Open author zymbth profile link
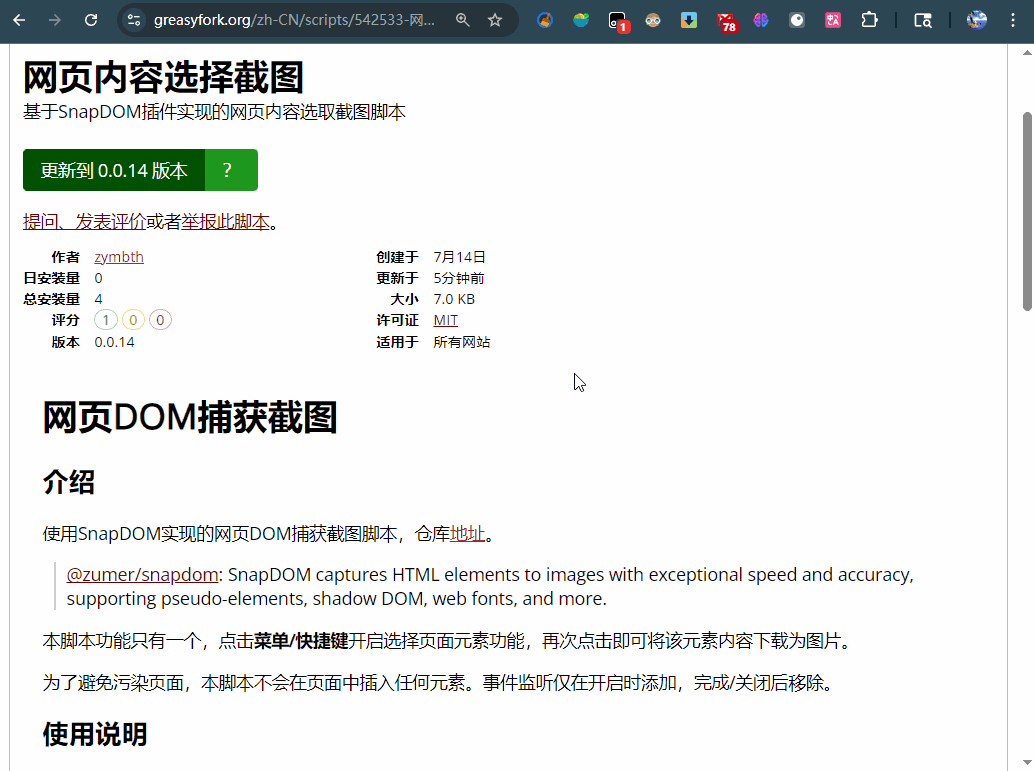This screenshot has width=1034, height=771. (x=119, y=257)
